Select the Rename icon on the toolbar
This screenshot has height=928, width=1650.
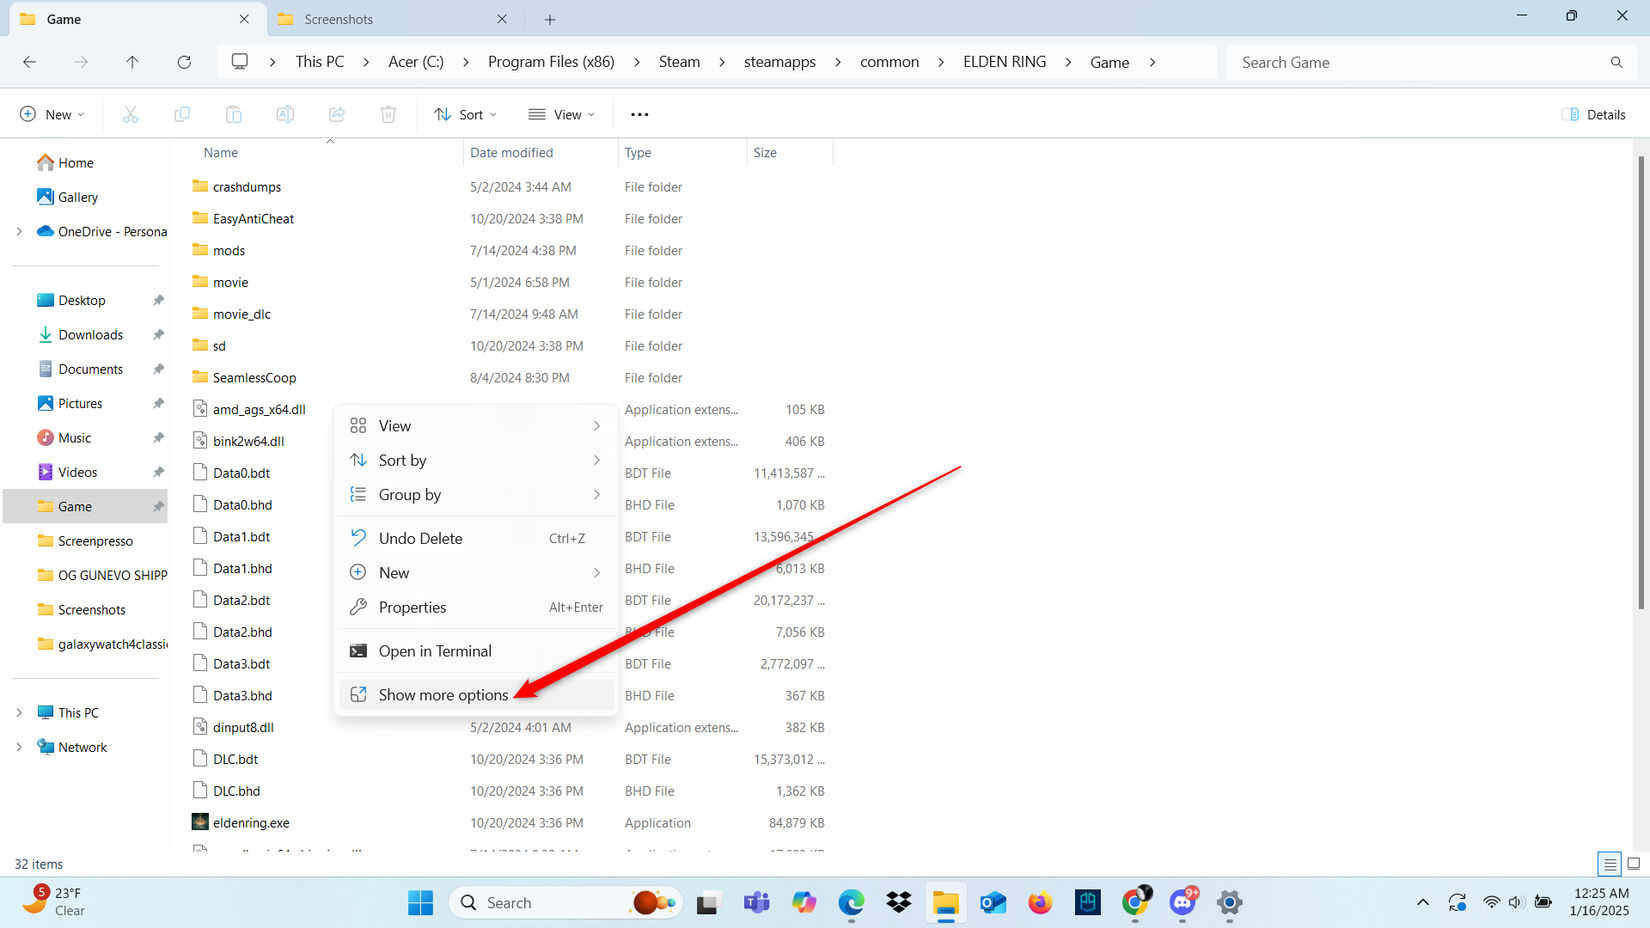285,113
